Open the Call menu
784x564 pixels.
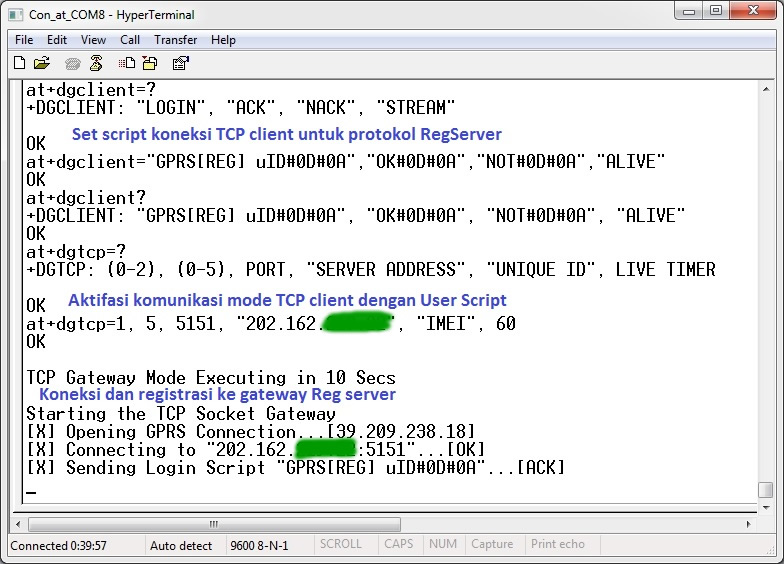pos(130,40)
